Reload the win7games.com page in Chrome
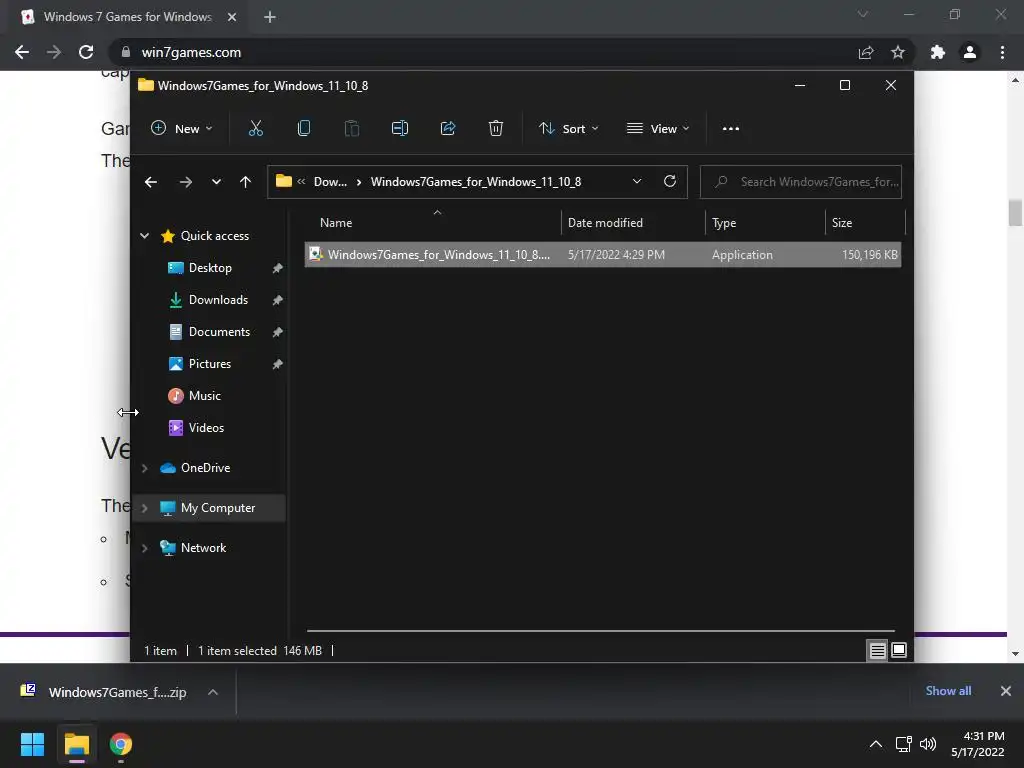1024x768 pixels. pyautogui.click(x=86, y=52)
